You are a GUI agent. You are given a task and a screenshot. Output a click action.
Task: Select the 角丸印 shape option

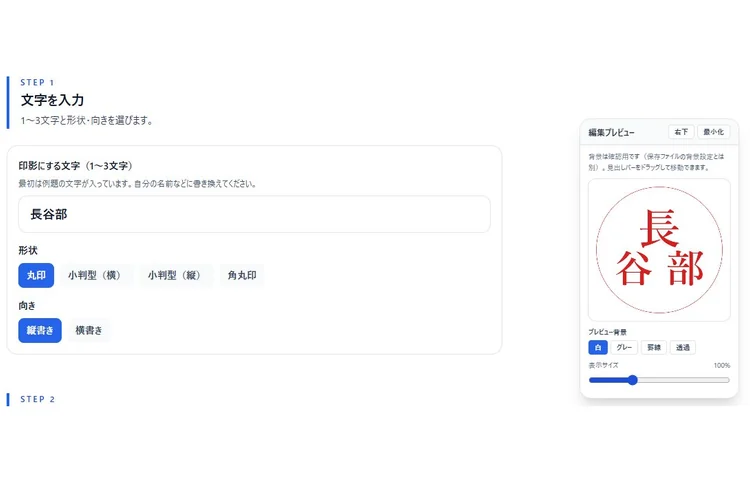(242, 275)
